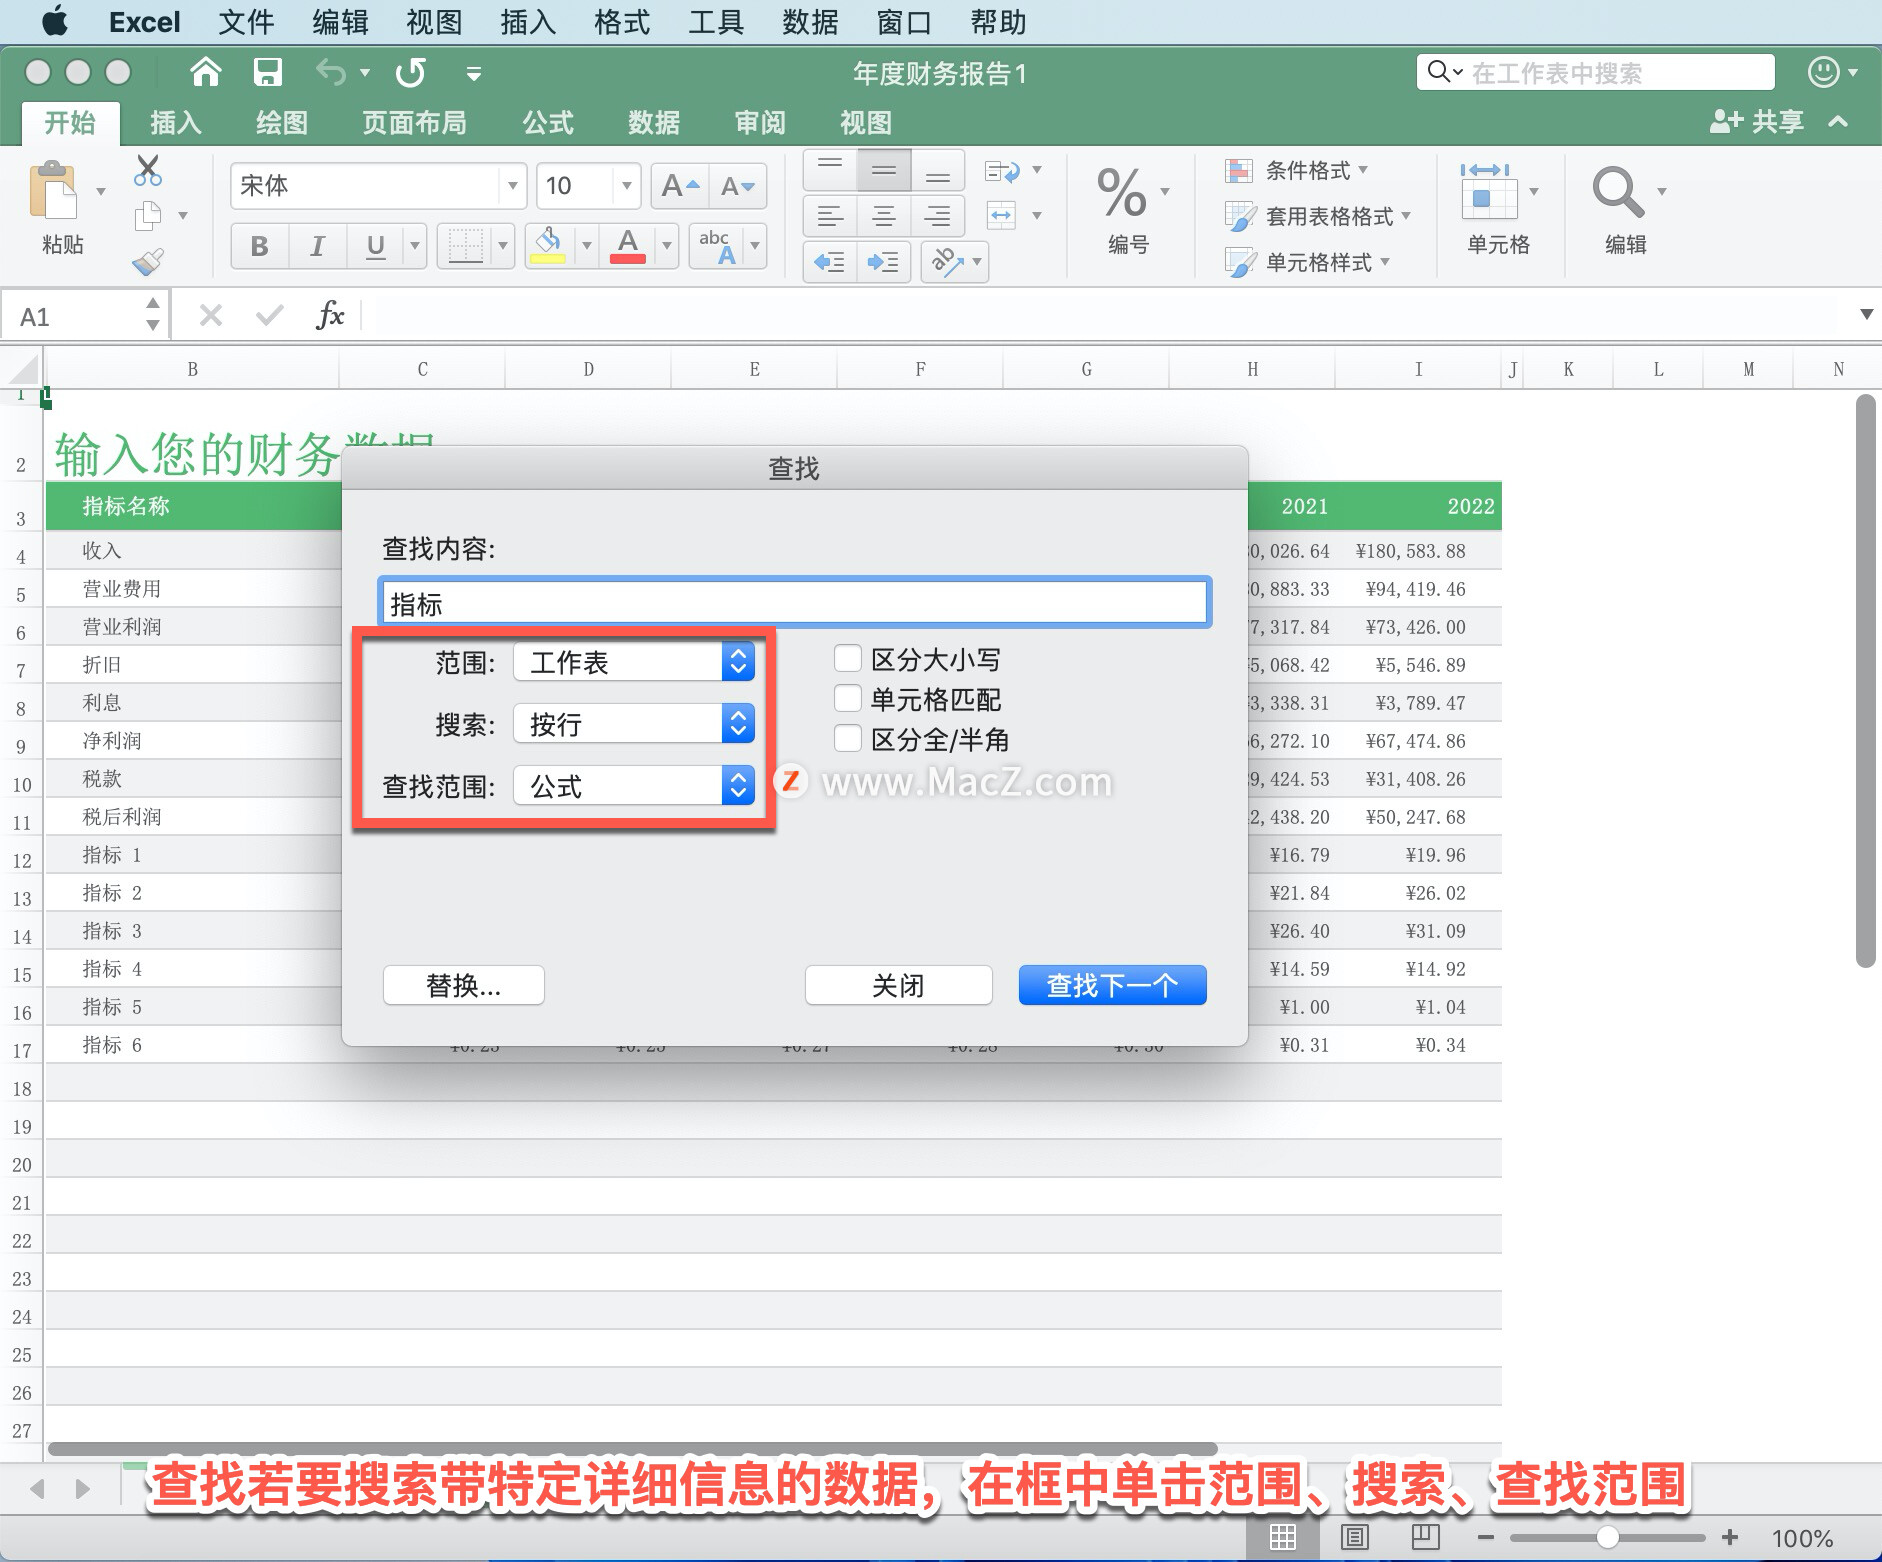Click the 查找内容 text field
Screen dimensions: 1882x1562
coord(795,603)
